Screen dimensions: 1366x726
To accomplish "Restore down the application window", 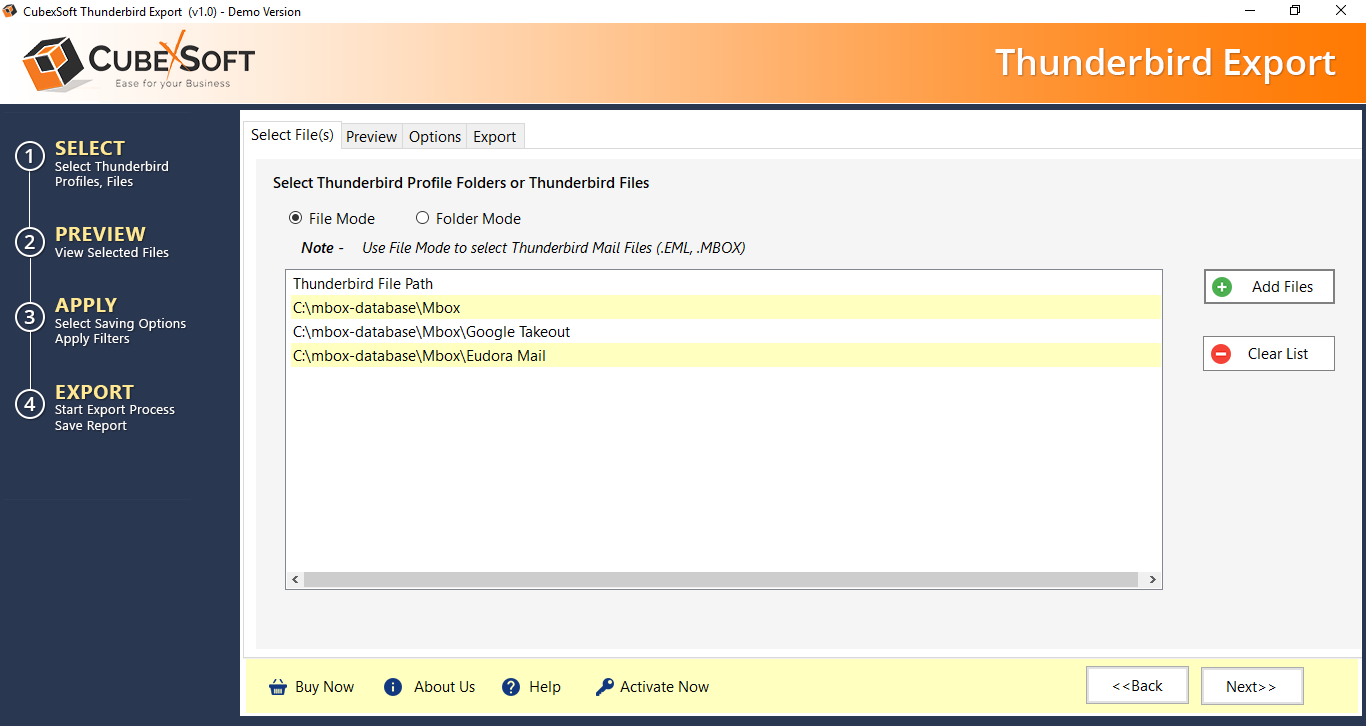I will pos(1295,11).
